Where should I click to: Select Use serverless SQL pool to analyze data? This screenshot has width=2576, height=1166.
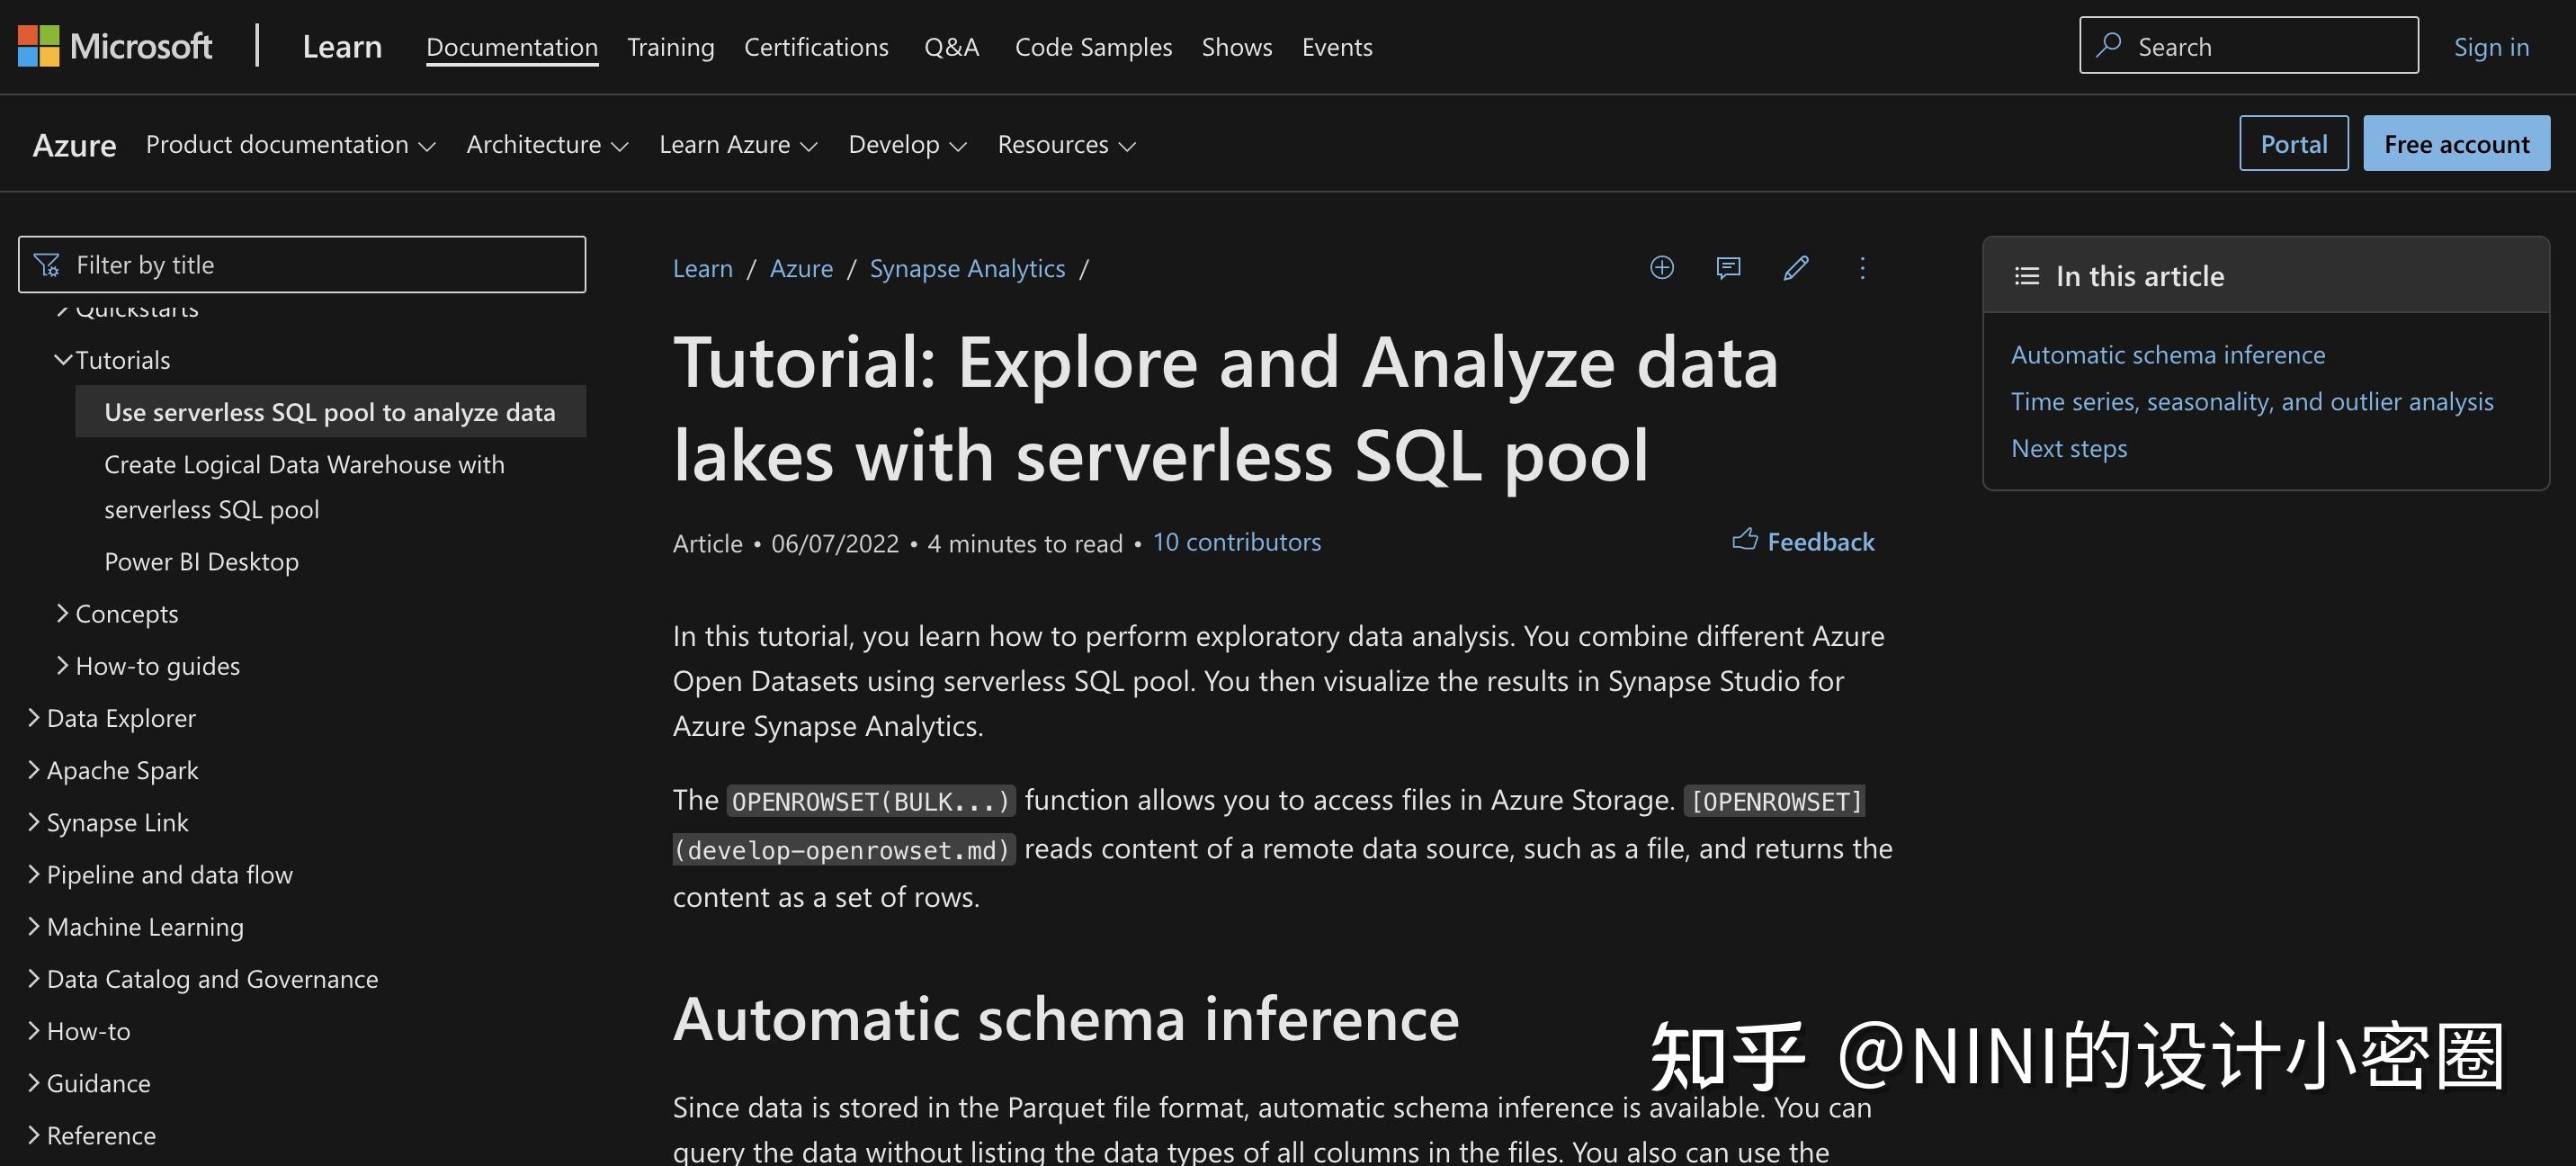click(330, 412)
